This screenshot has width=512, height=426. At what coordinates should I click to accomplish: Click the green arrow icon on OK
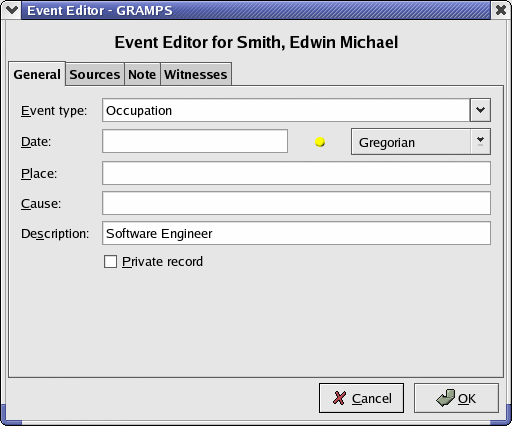tap(445, 398)
